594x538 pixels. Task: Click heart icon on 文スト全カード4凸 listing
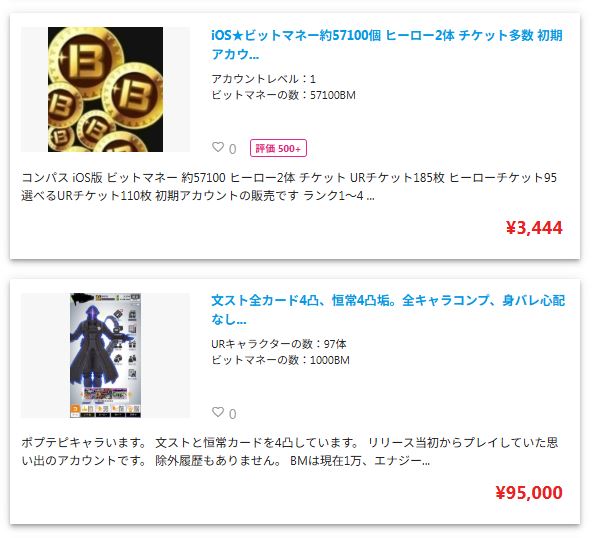click(218, 412)
